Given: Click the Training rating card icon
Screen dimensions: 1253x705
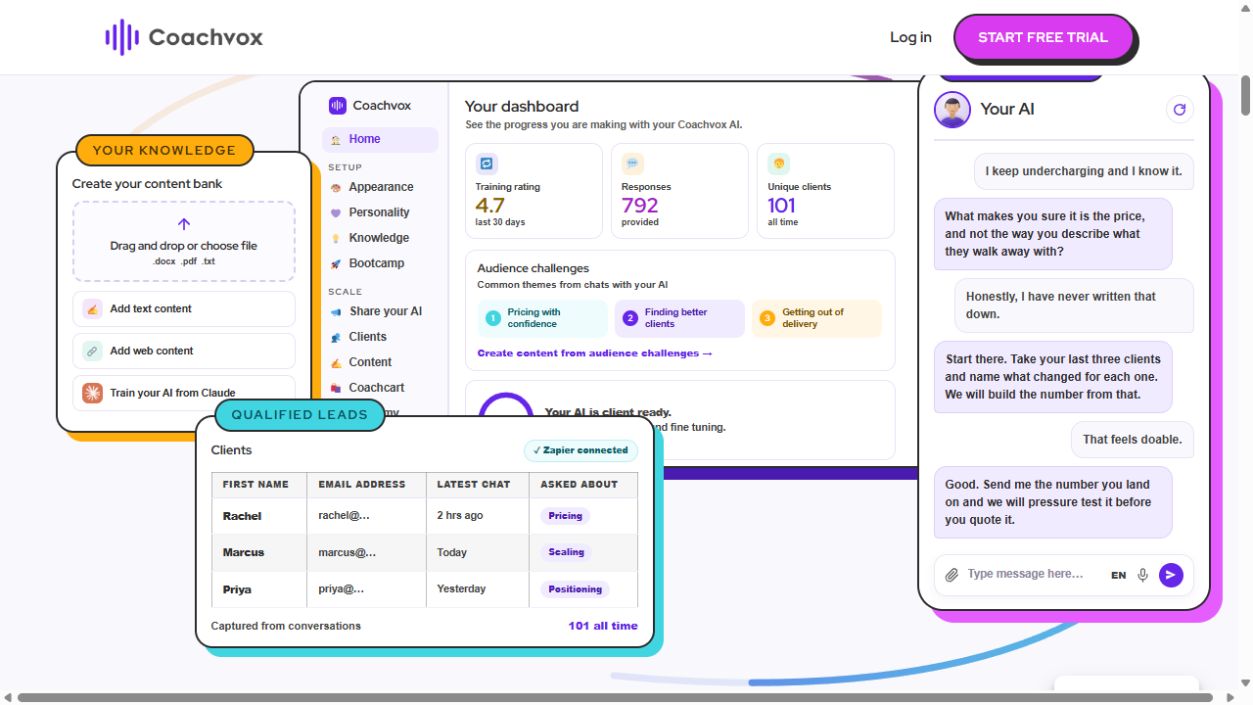Looking at the screenshot, I should pos(487,163).
